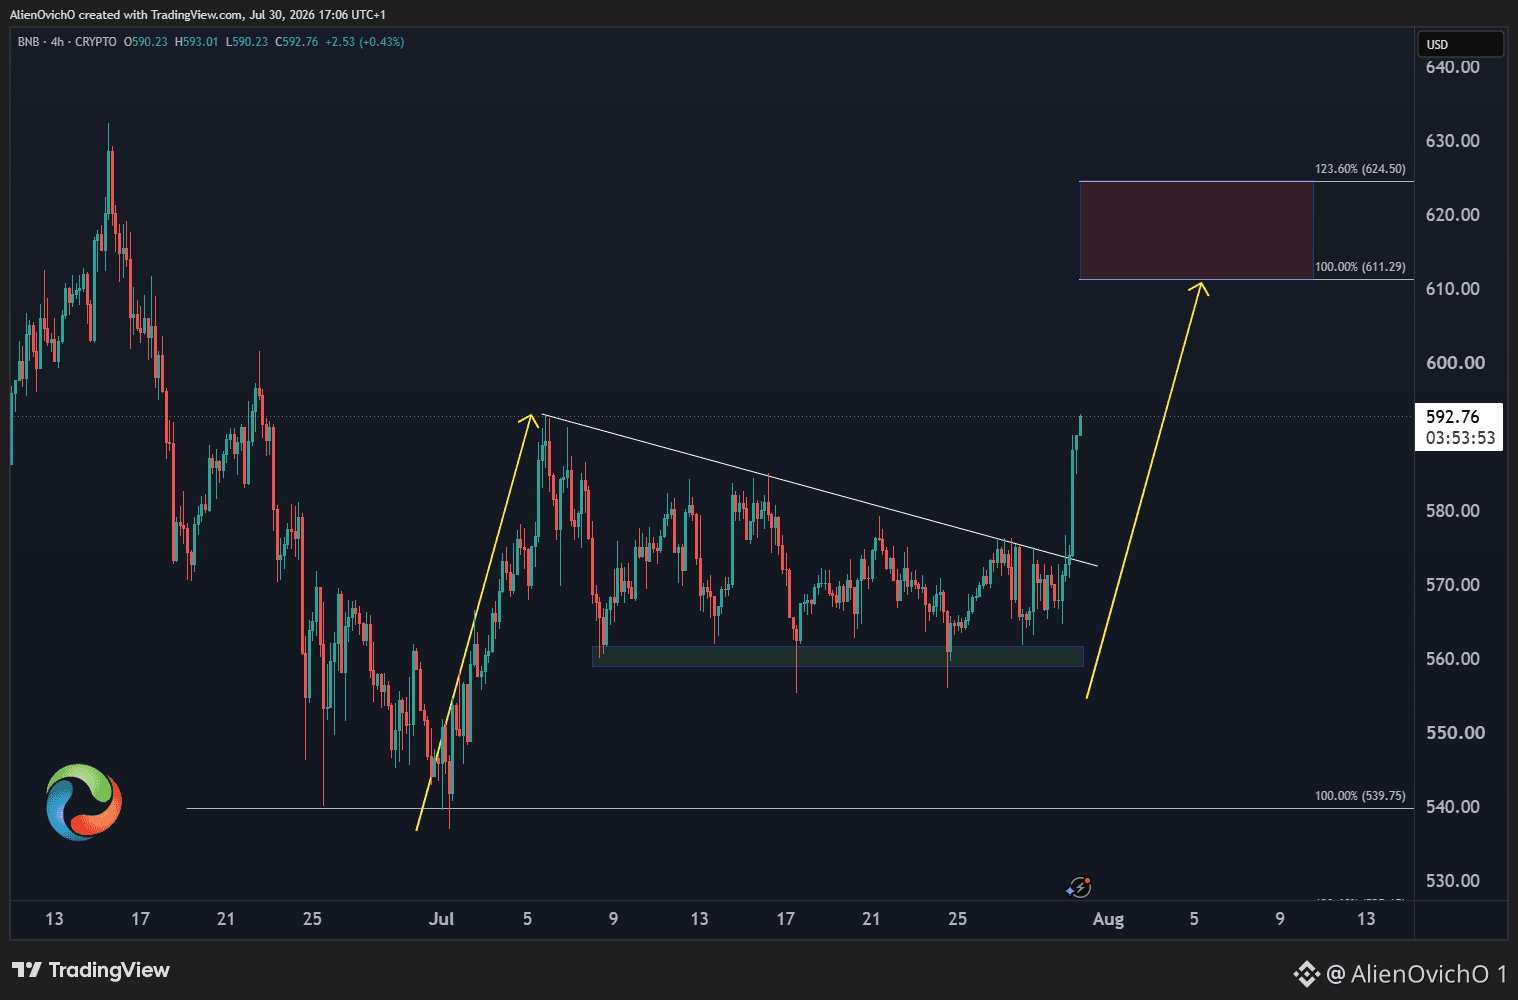Viewport: 1518px width, 1000px height.
Task: Click the 560.00 price axis label
Action: [1453, 659]
